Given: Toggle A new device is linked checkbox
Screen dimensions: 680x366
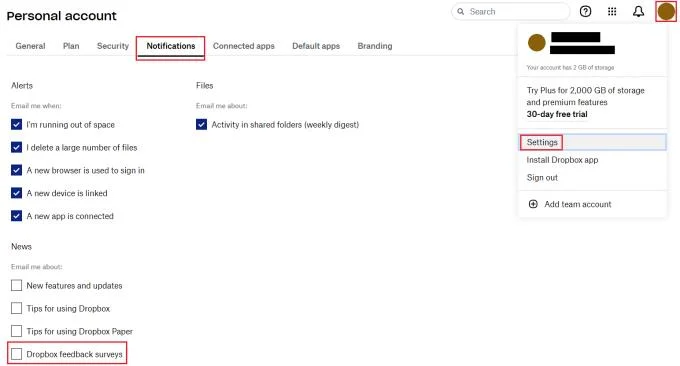Looking at the screenshot, I should [16, 193].
